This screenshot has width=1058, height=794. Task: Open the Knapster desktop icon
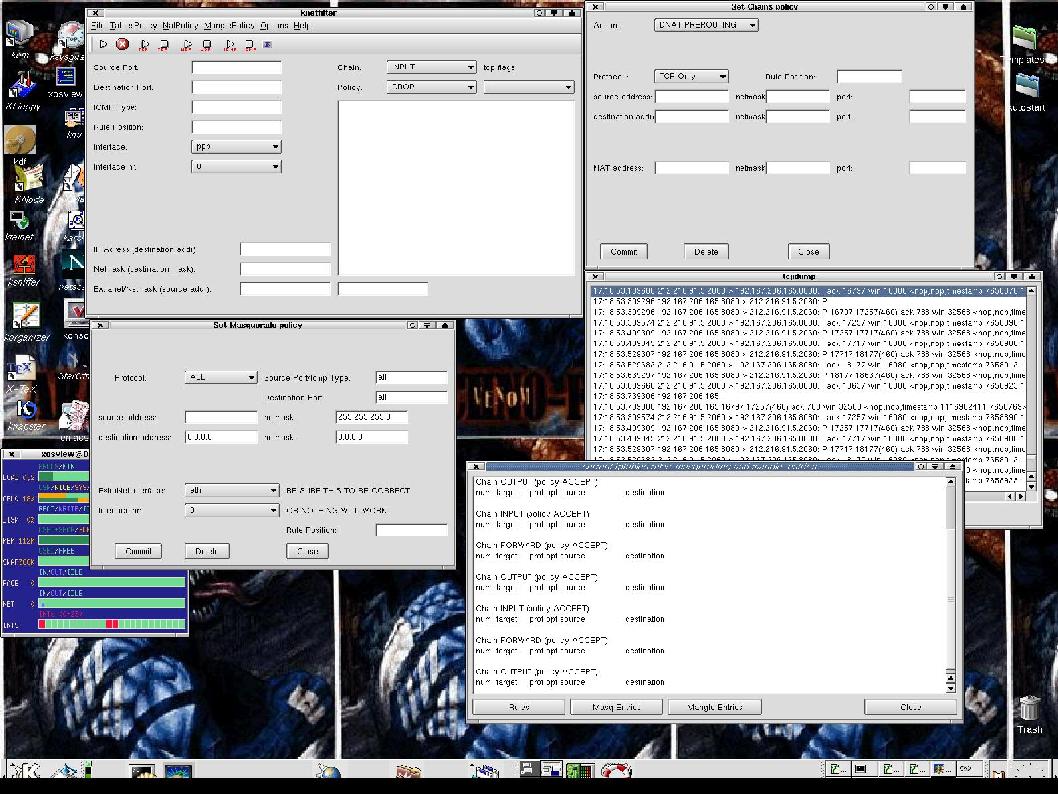pos(26,415)
